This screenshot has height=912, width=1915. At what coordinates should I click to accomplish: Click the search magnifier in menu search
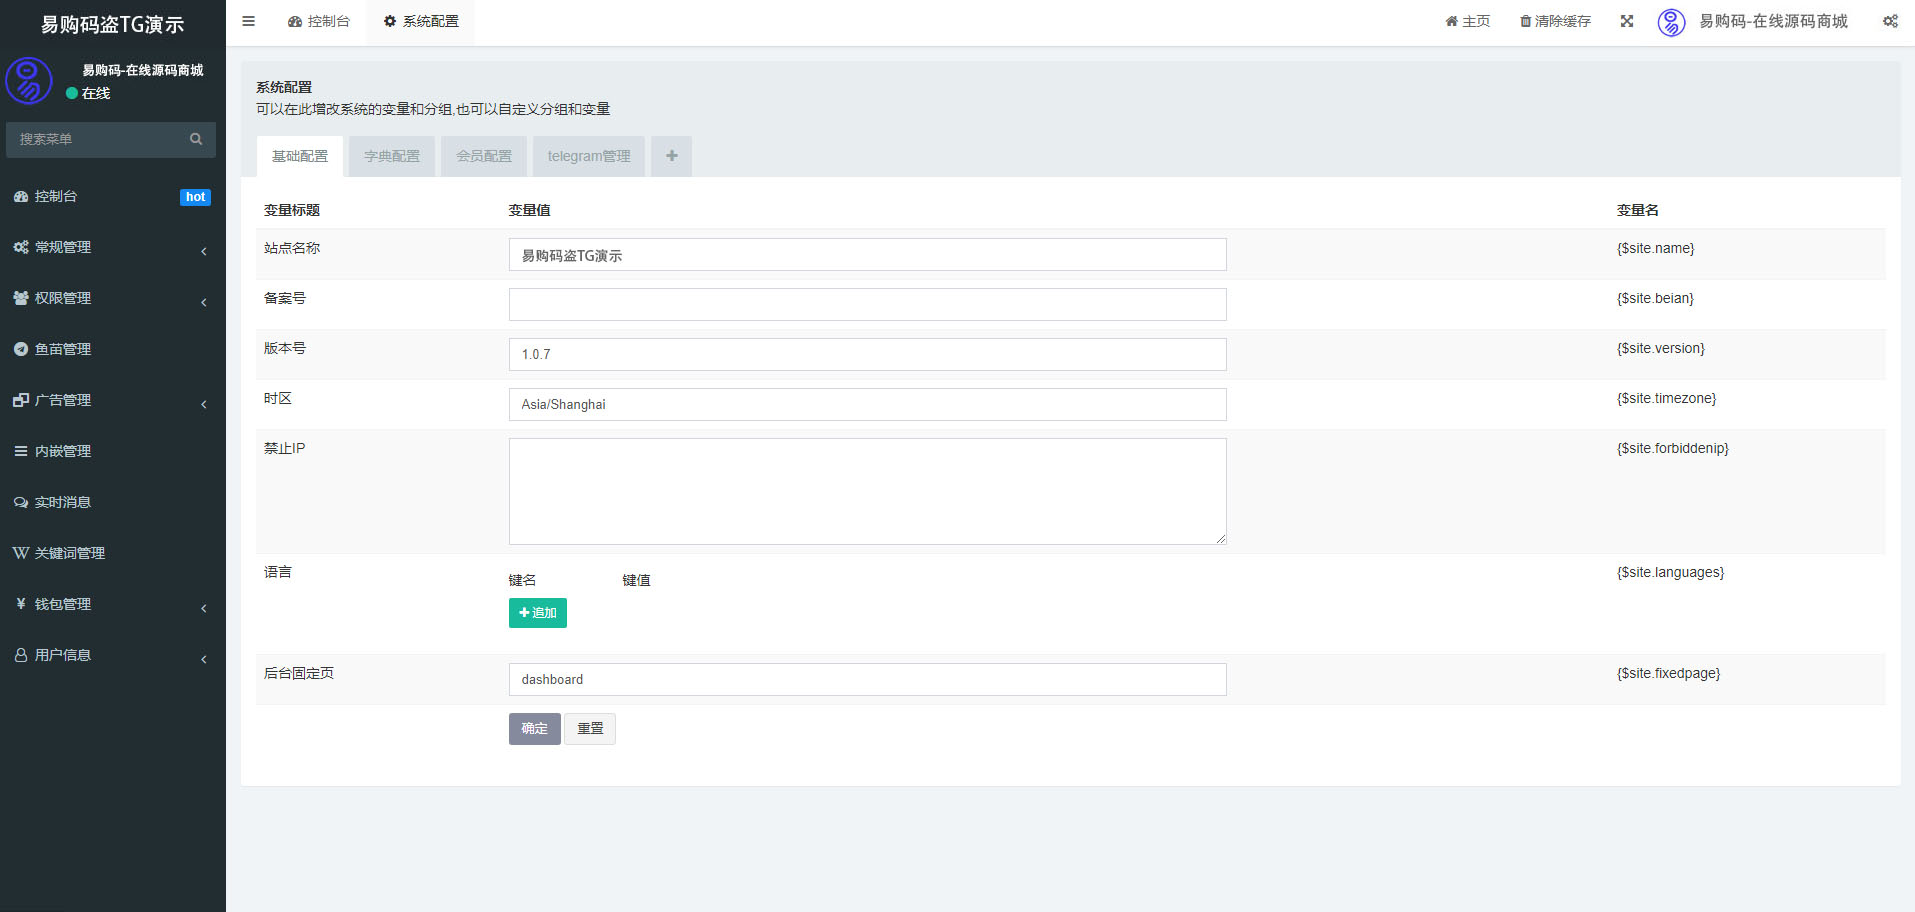[x=196, y=139]
